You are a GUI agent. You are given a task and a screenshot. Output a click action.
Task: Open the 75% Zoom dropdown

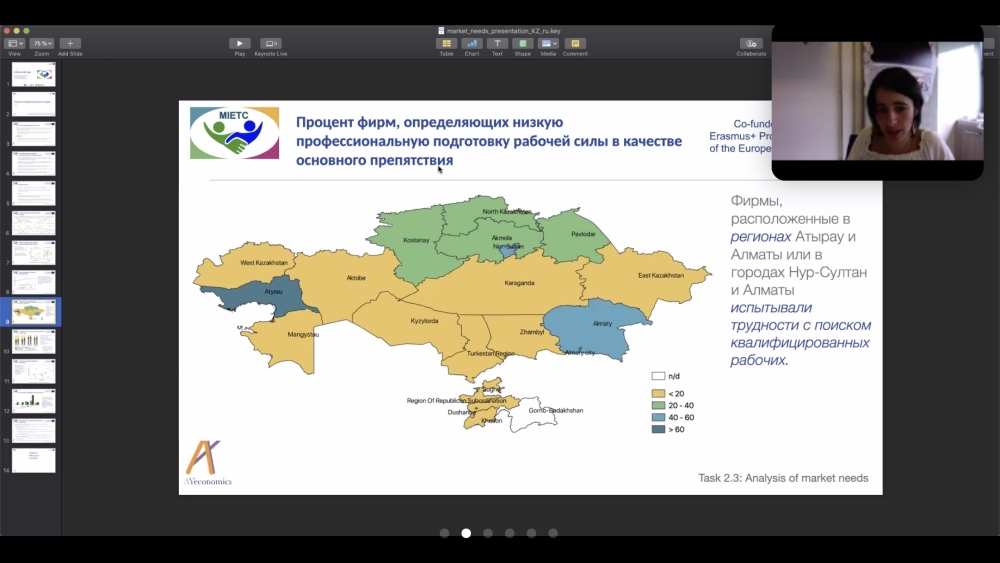pos(42,43)
